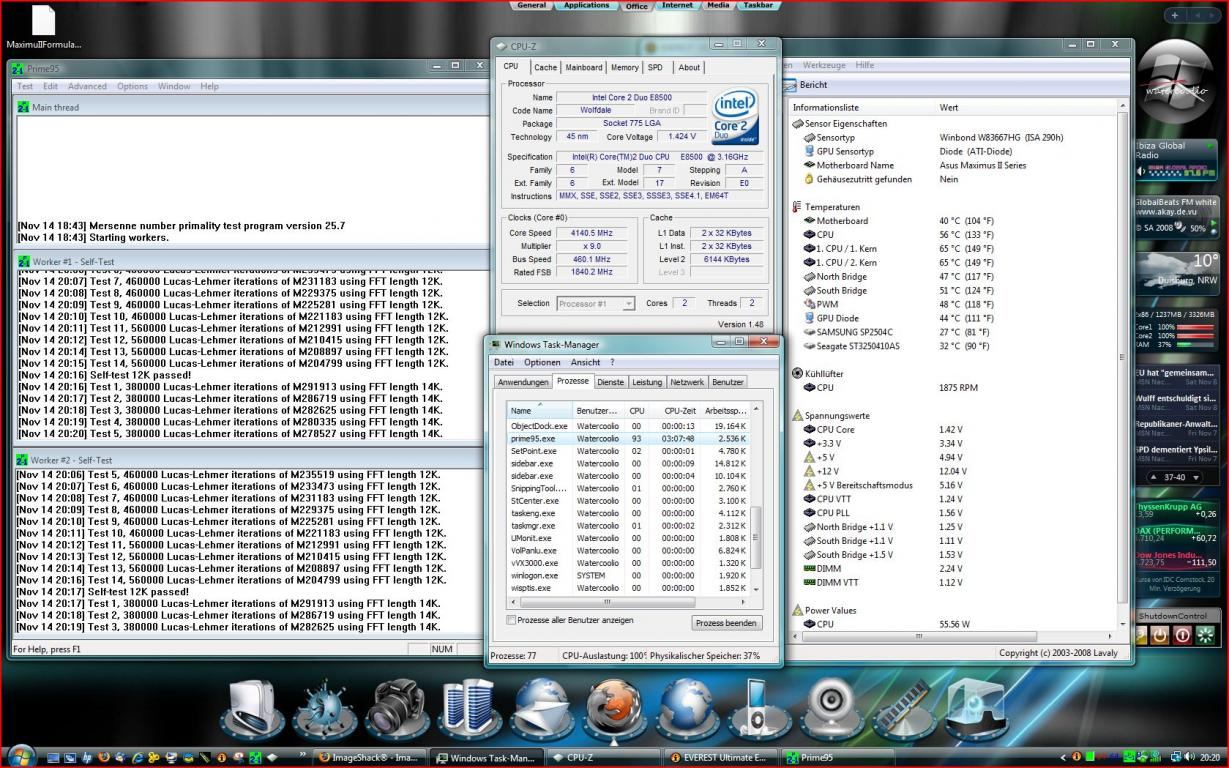Click the Intel Core 2 Duo logo

click(737, 116)
